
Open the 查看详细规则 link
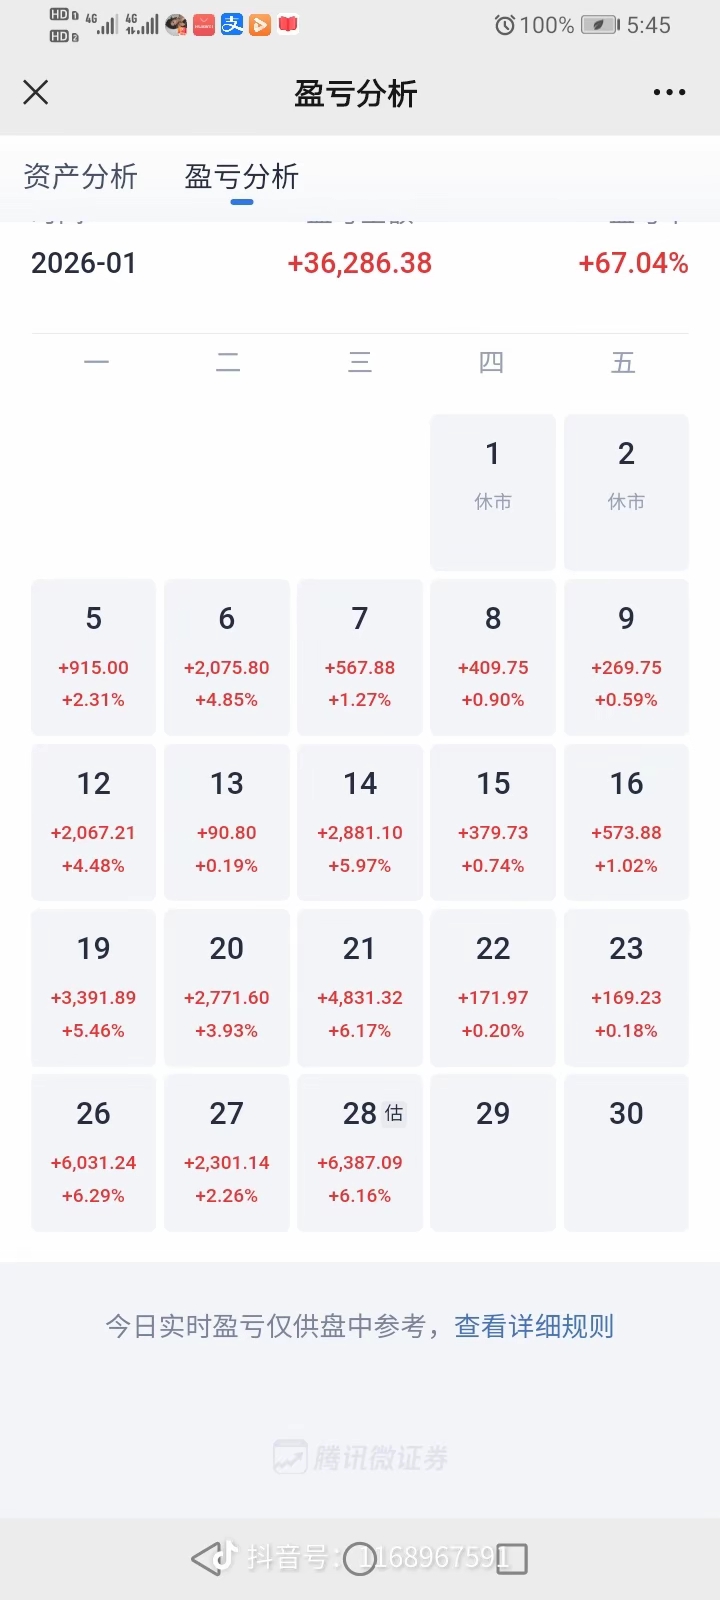[x=534, y=1326]
